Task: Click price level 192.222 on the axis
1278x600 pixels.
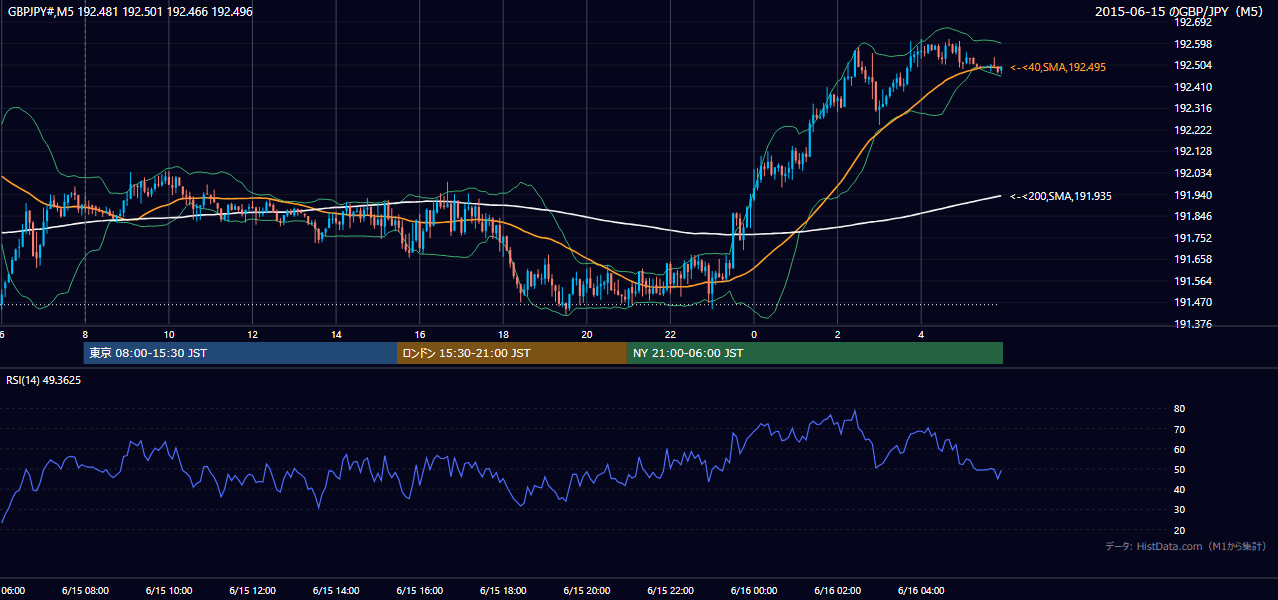Action: [x=1192, y=130]
